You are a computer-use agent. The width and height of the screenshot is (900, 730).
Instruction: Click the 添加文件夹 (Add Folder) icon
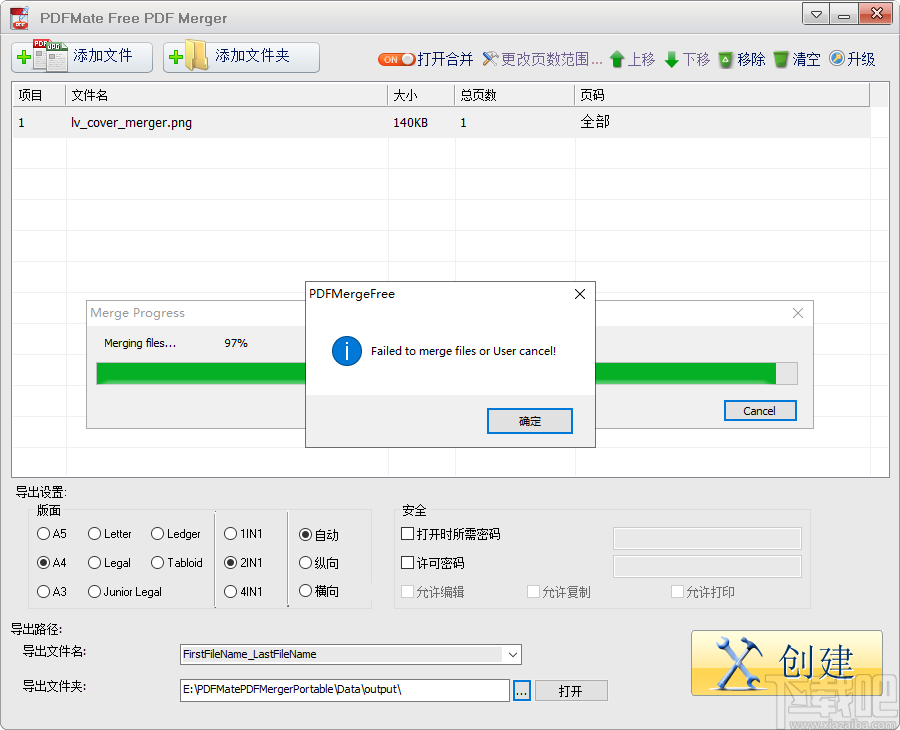[190, 56]
